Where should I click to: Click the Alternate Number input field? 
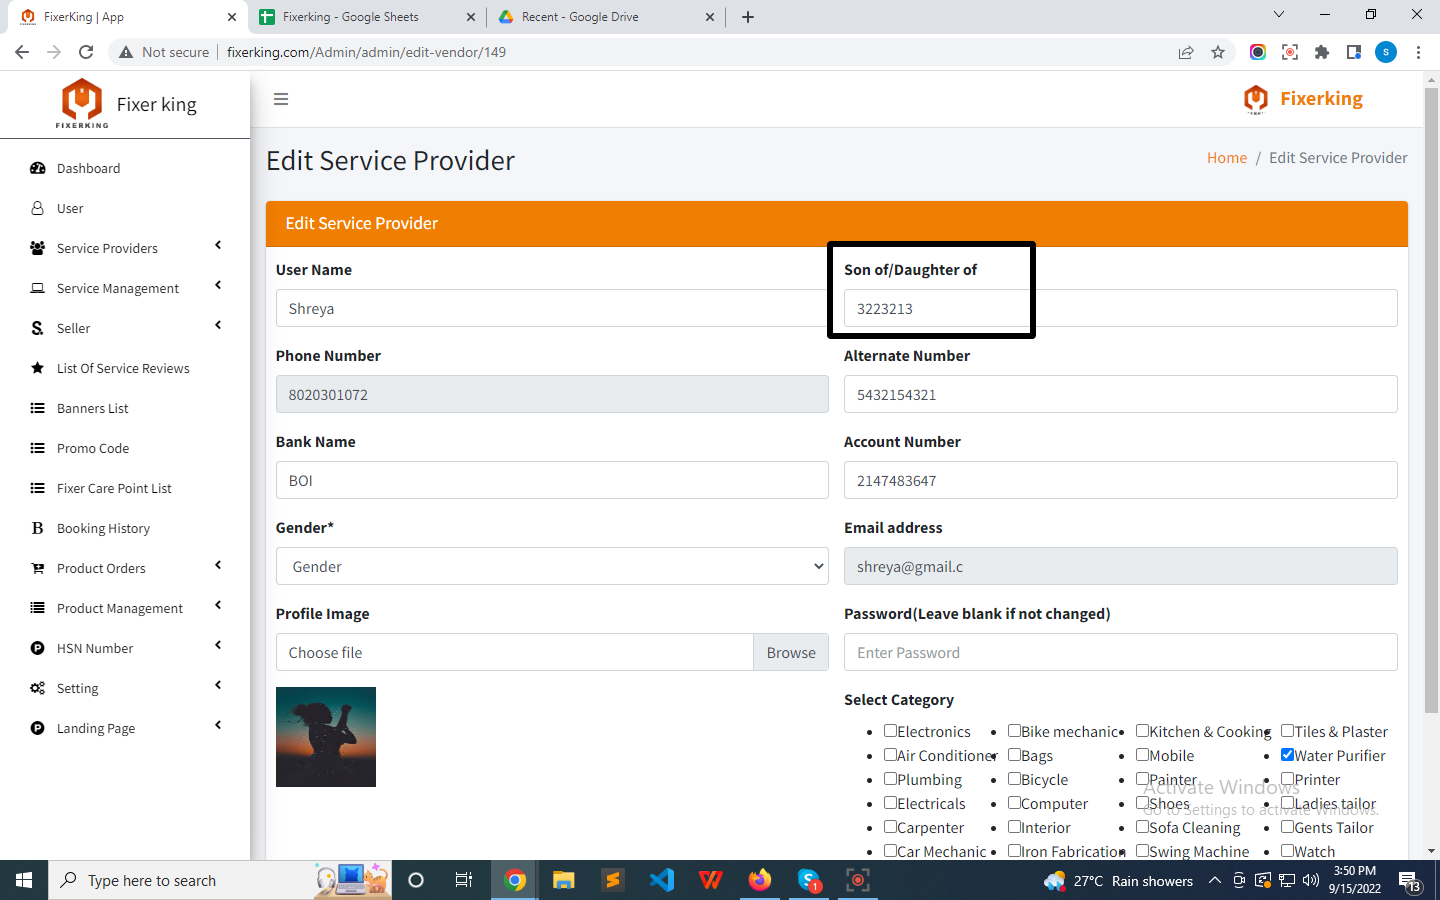1120,394
